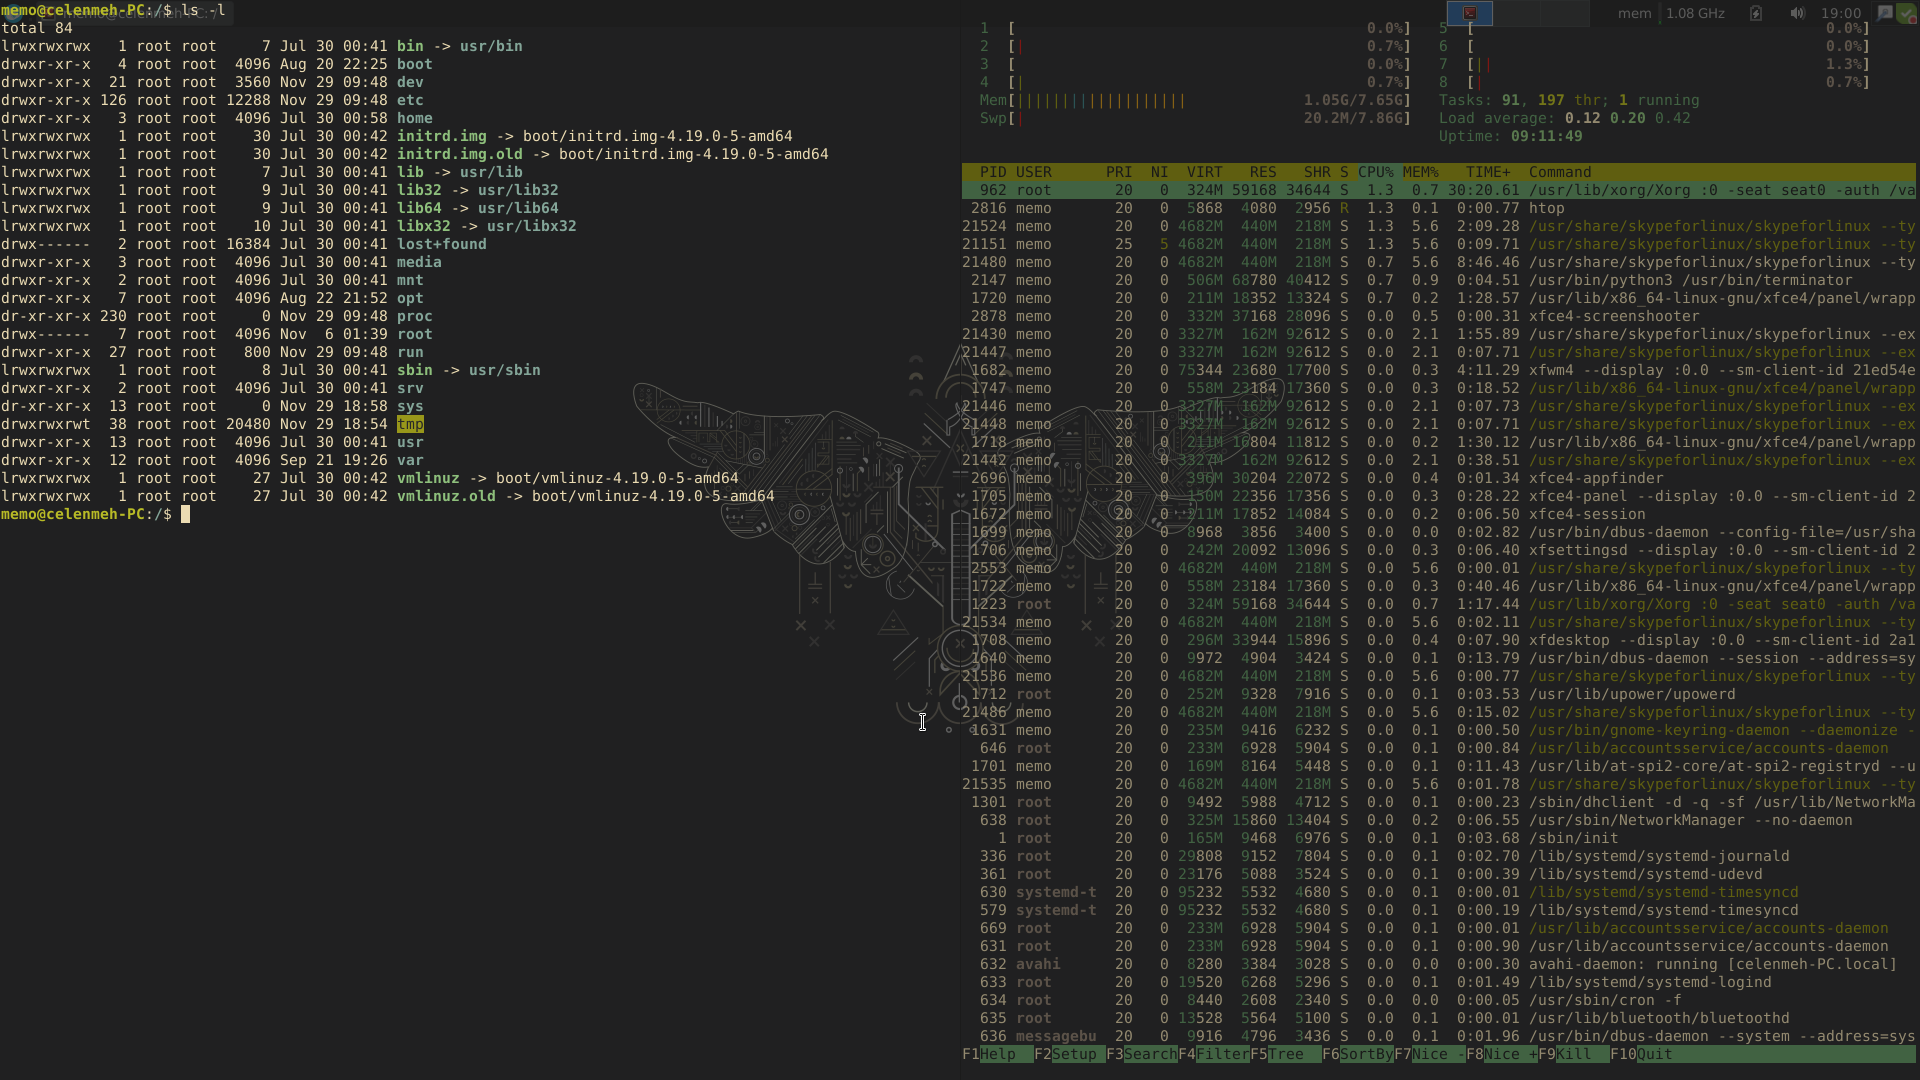Click the green checkmark tray icon
This screenshot has width=1920, height=1080.
click(1906, 13)
